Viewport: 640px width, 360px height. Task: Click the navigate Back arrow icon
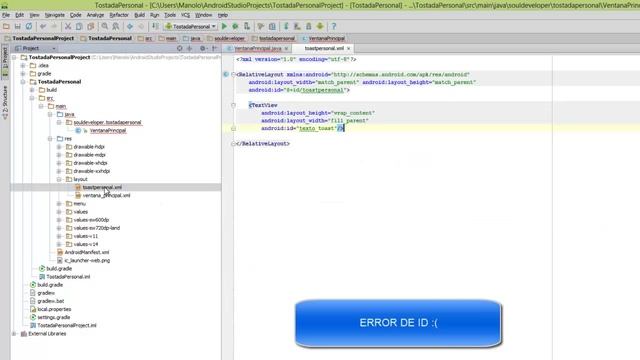130,27
